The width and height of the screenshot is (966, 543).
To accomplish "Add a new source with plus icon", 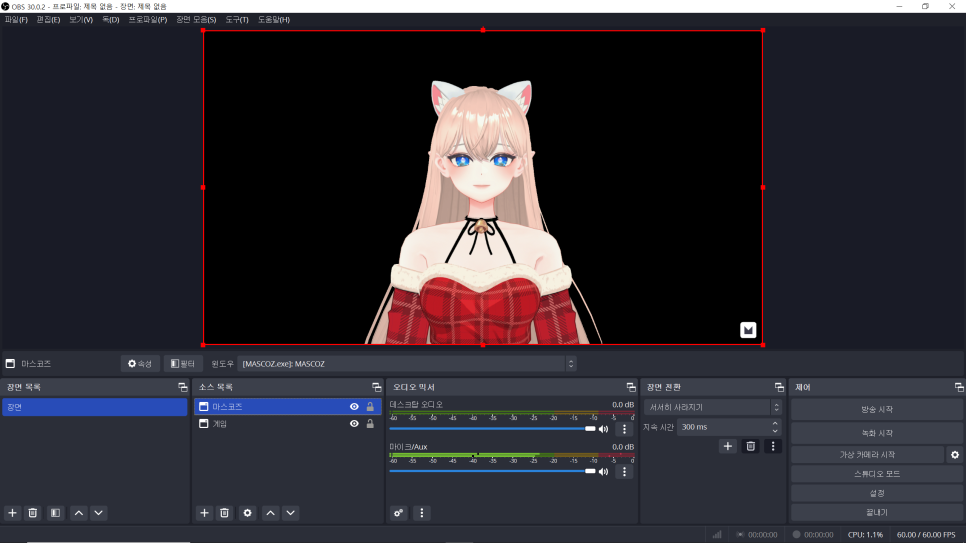I will pyautogui.click(x=205, y=513).
